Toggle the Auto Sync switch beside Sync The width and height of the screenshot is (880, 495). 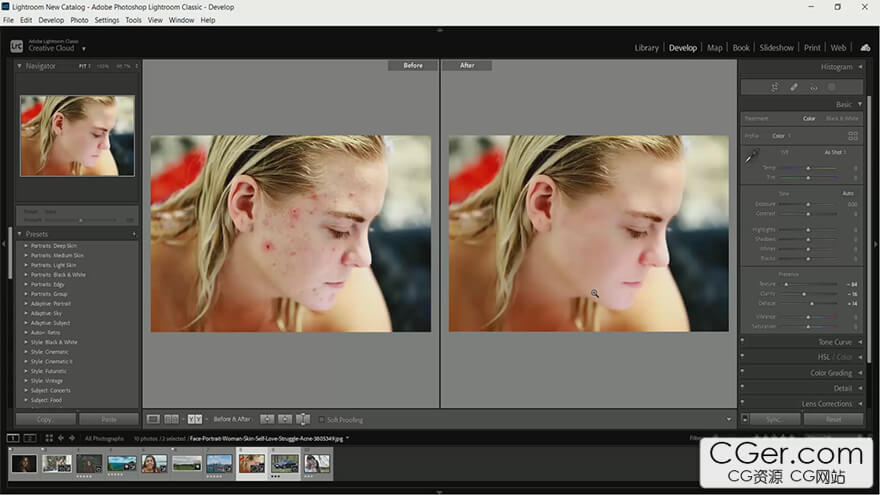tap(745, 419)
